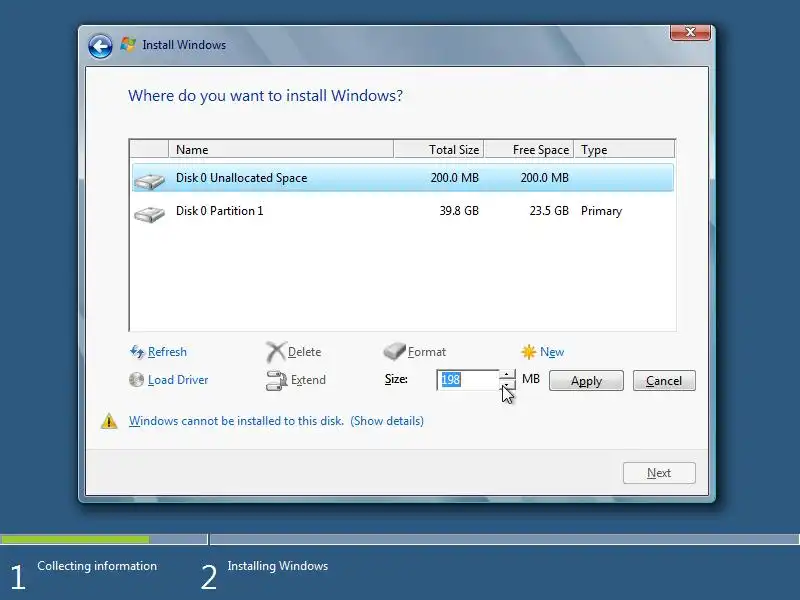
Task: Click the Disk 0 Partition 1 drive icon
Action: [149, 214]
